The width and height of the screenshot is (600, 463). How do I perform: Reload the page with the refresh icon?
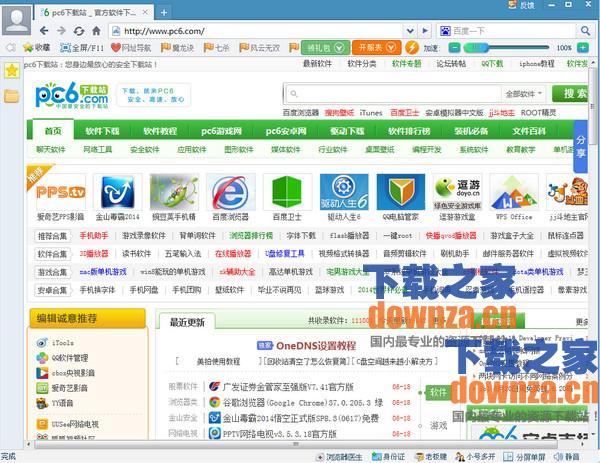pos(79,31)
